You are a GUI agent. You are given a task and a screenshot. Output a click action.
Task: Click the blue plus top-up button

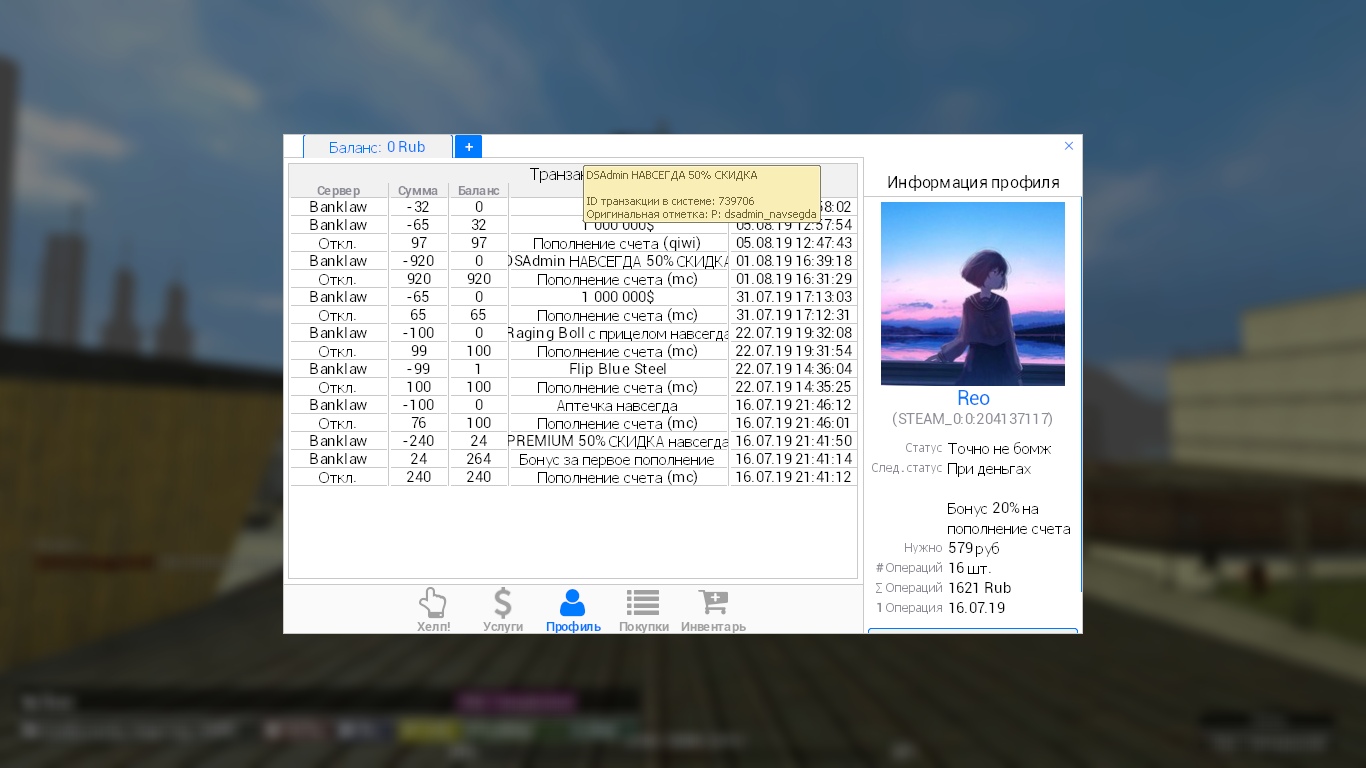tap(468, 147)
